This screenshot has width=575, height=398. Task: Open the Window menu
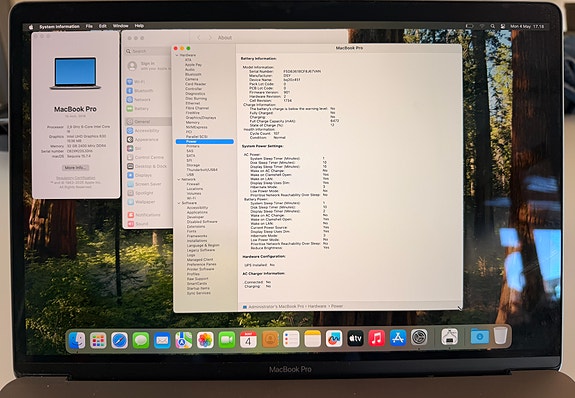[121, 26]
